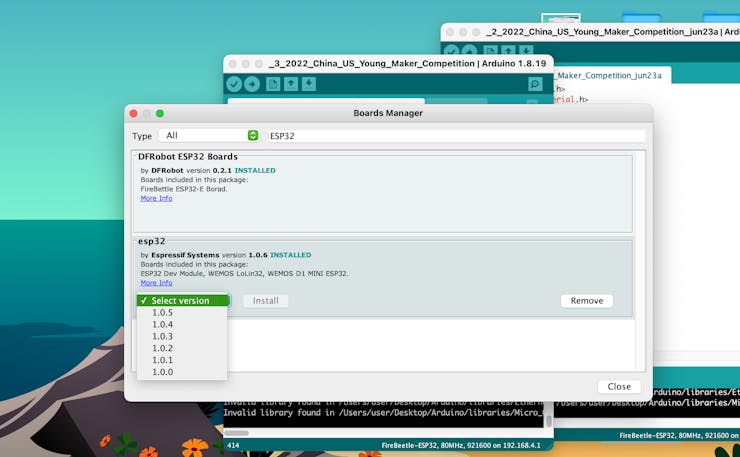Click FireBeetle ESP32-E board text
Viewport: 740px width, 457px height.
pyautogui.click(x=184, y=189)
